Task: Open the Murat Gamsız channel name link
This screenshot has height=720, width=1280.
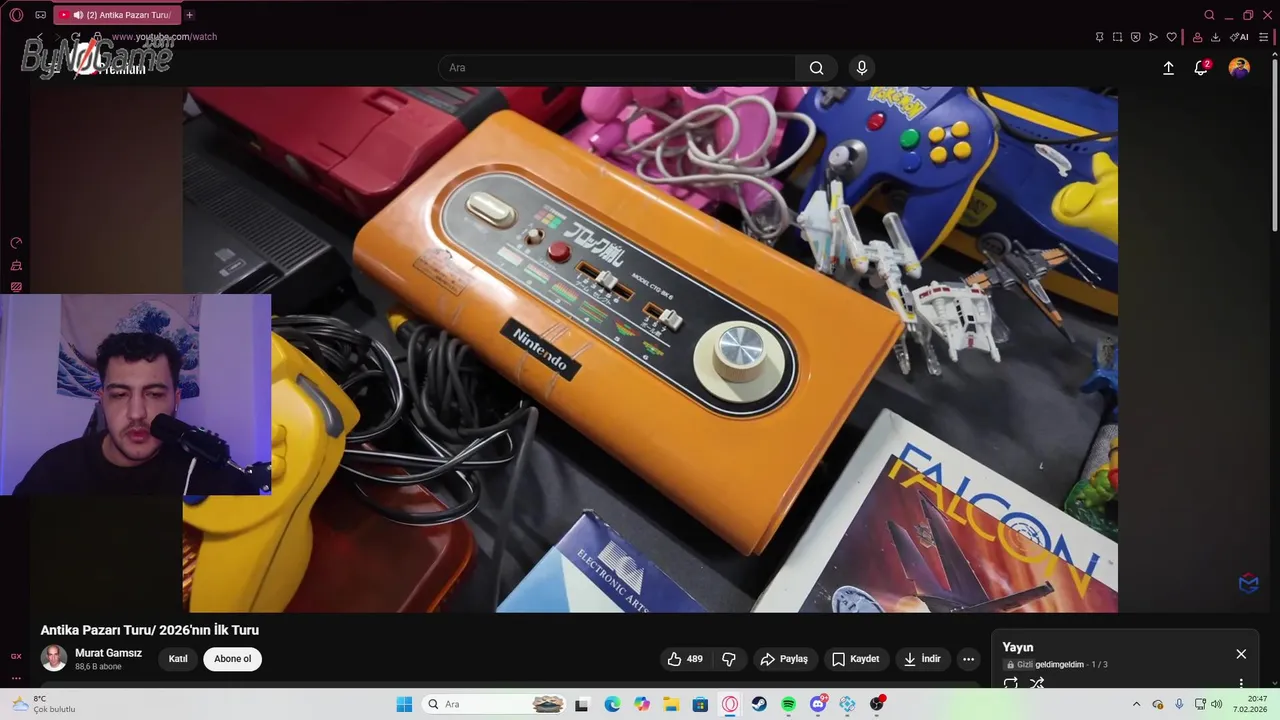Action: coord(108,653)
